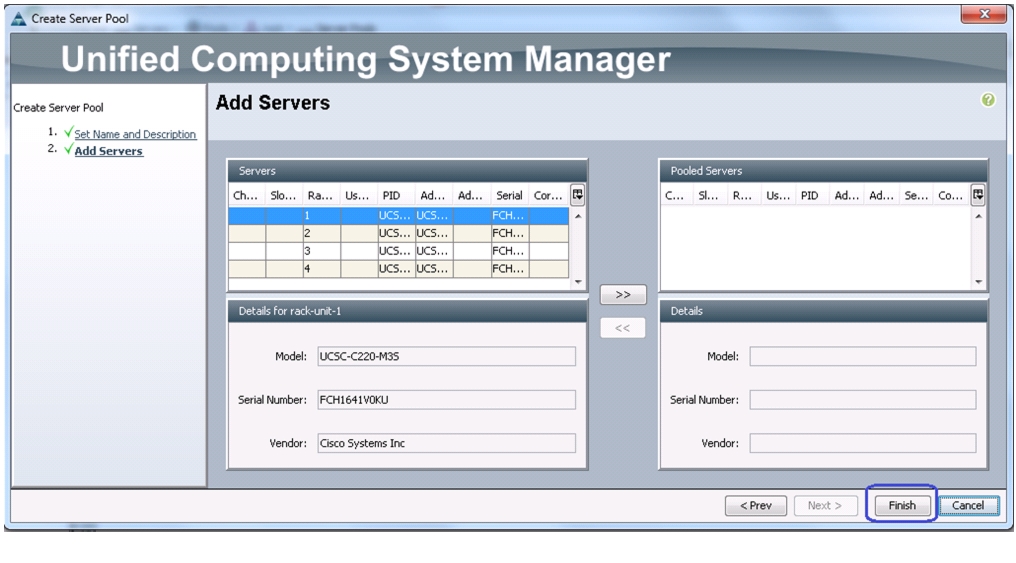
Task: Click Co... column header in Pooled Servers
Action: [x=951, y=195]
